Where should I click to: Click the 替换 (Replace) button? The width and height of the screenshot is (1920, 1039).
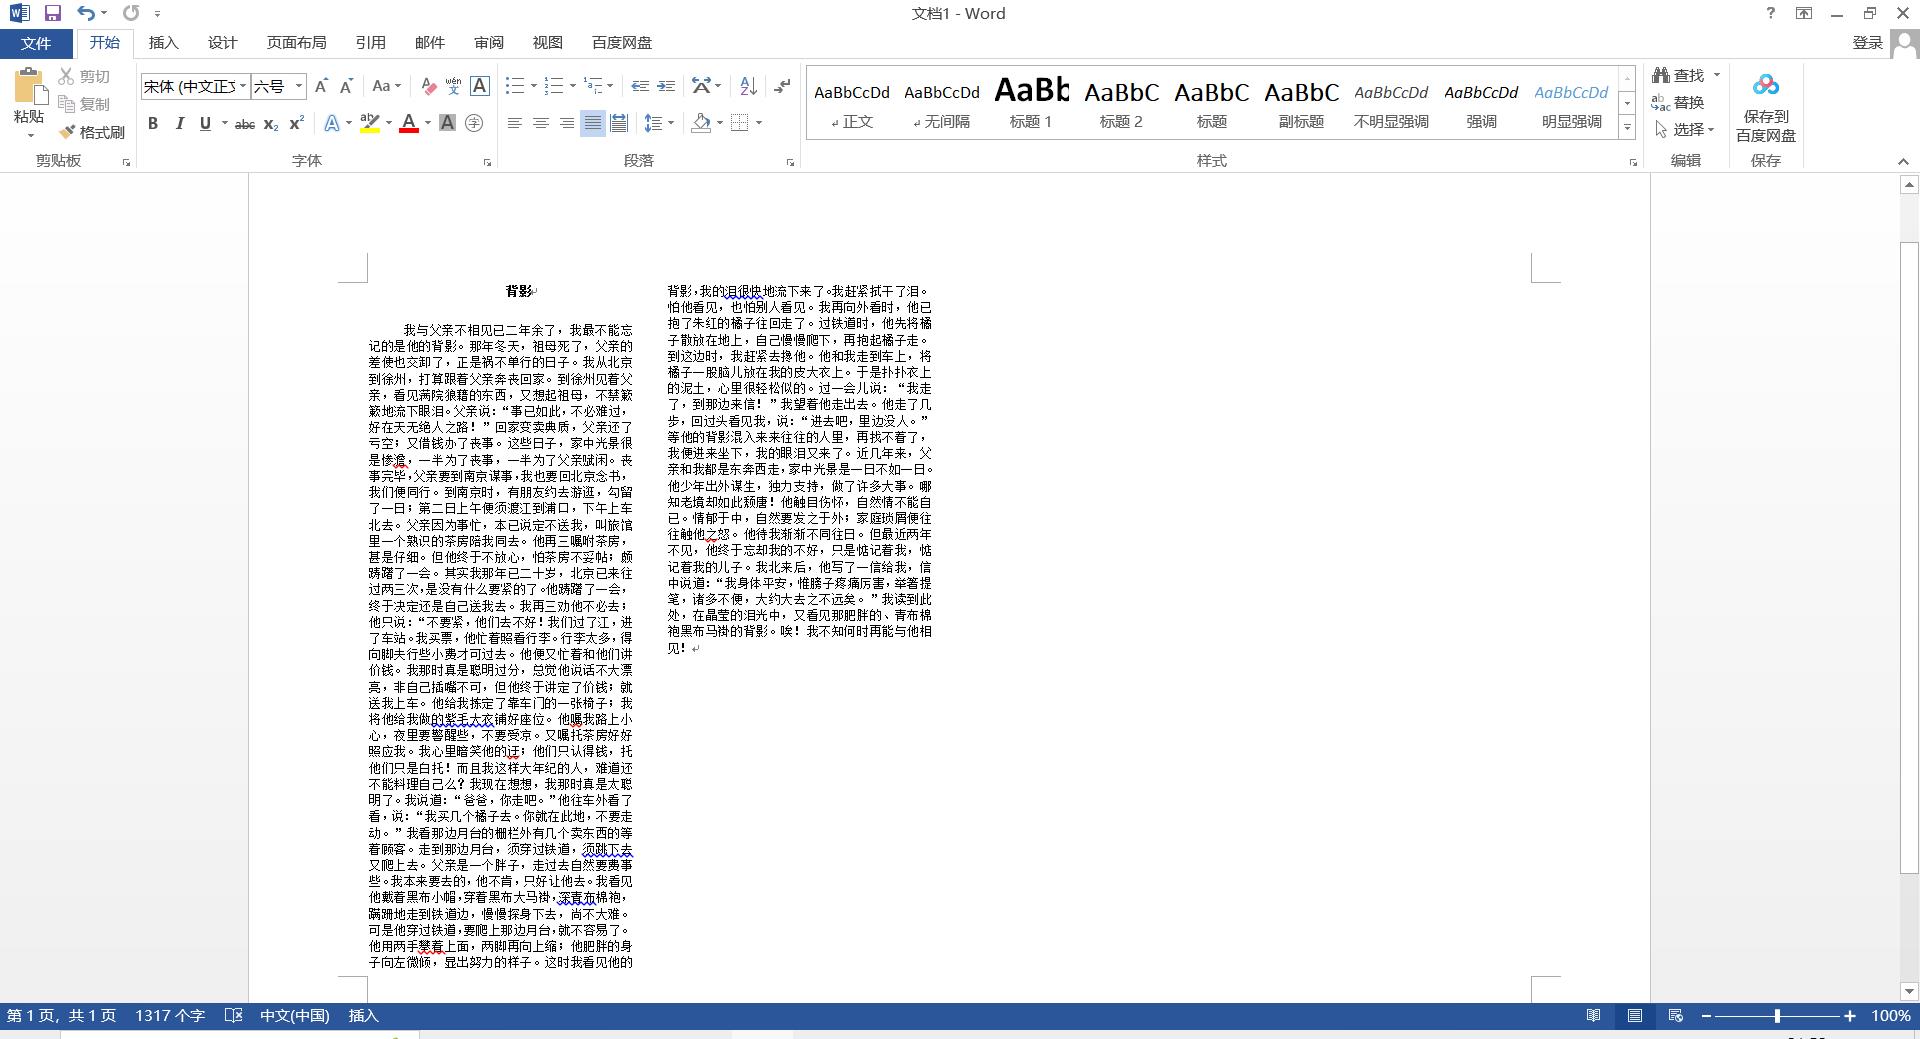pos(1679,102)
